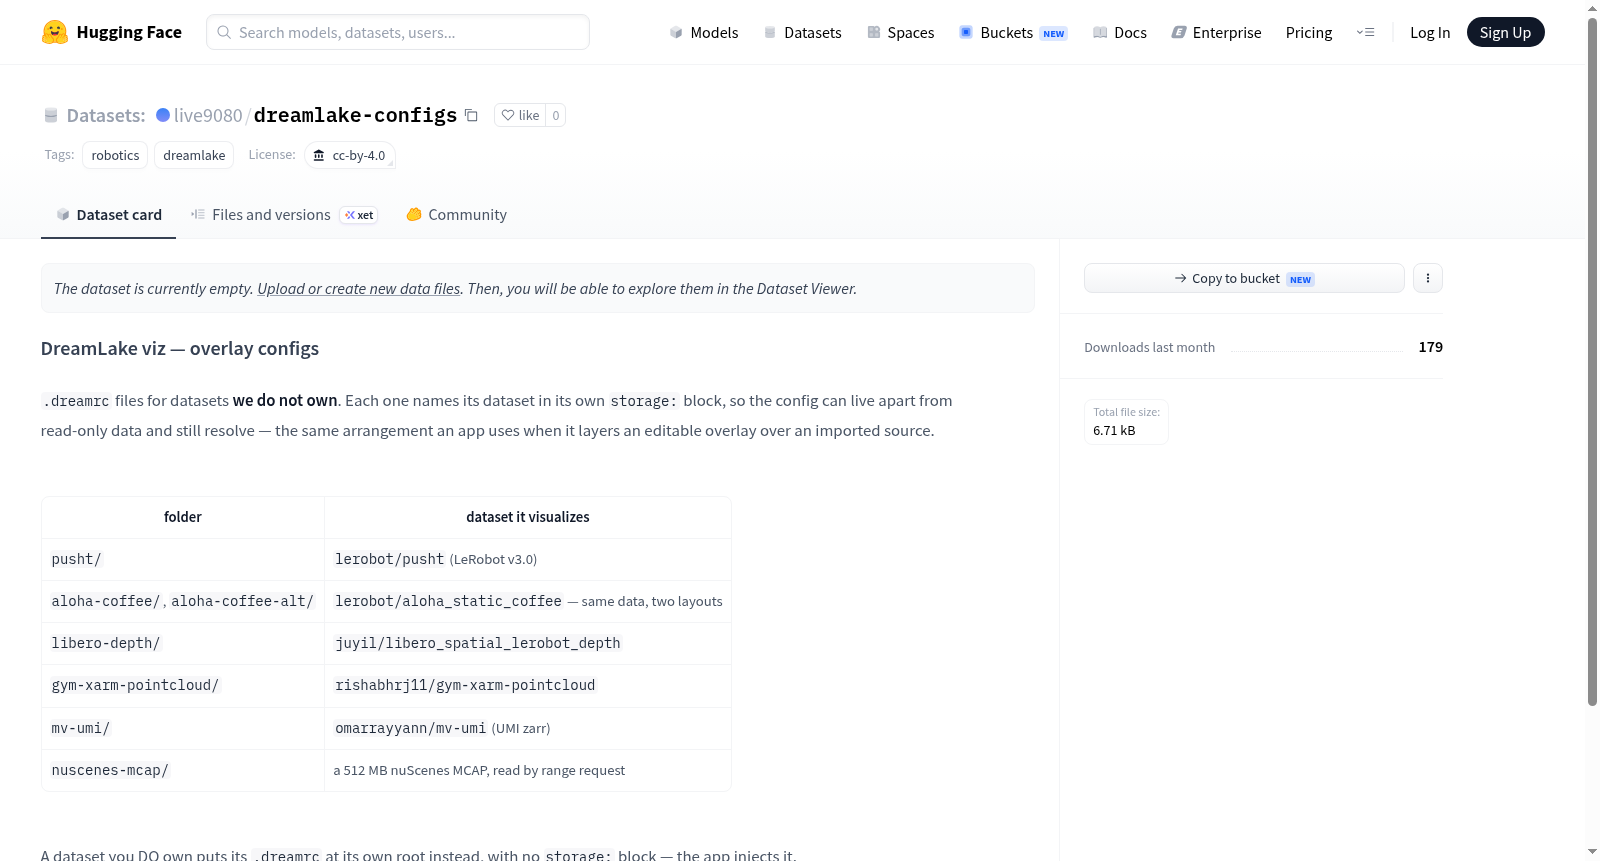Open the live9080 user profile link
The image size is (1600, 861).
coord(208,115)
